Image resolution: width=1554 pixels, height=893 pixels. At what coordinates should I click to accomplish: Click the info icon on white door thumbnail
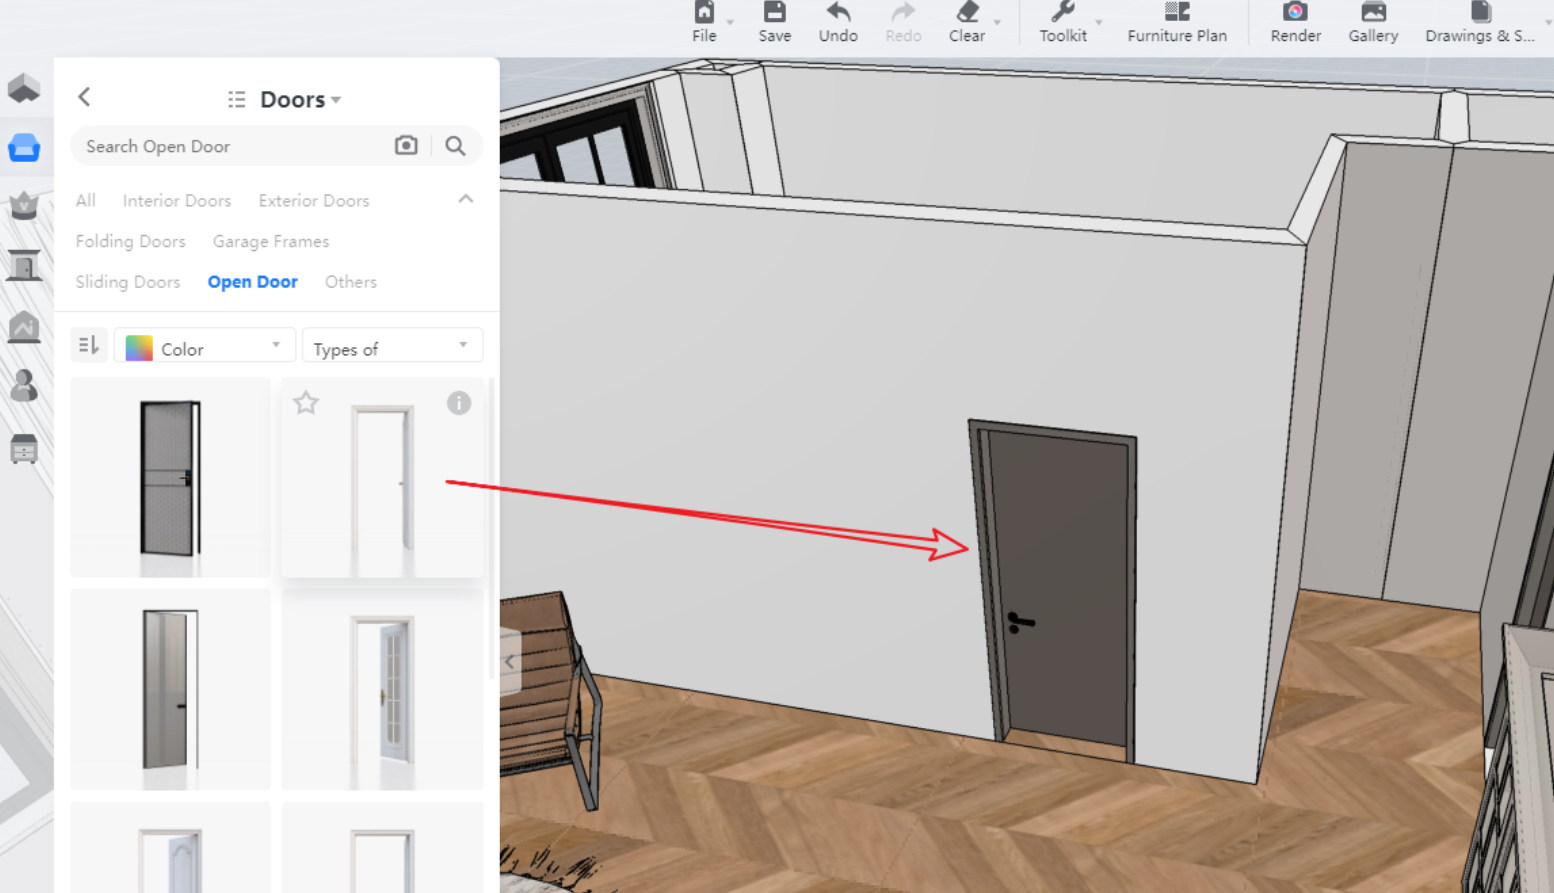tap(459, 403)
